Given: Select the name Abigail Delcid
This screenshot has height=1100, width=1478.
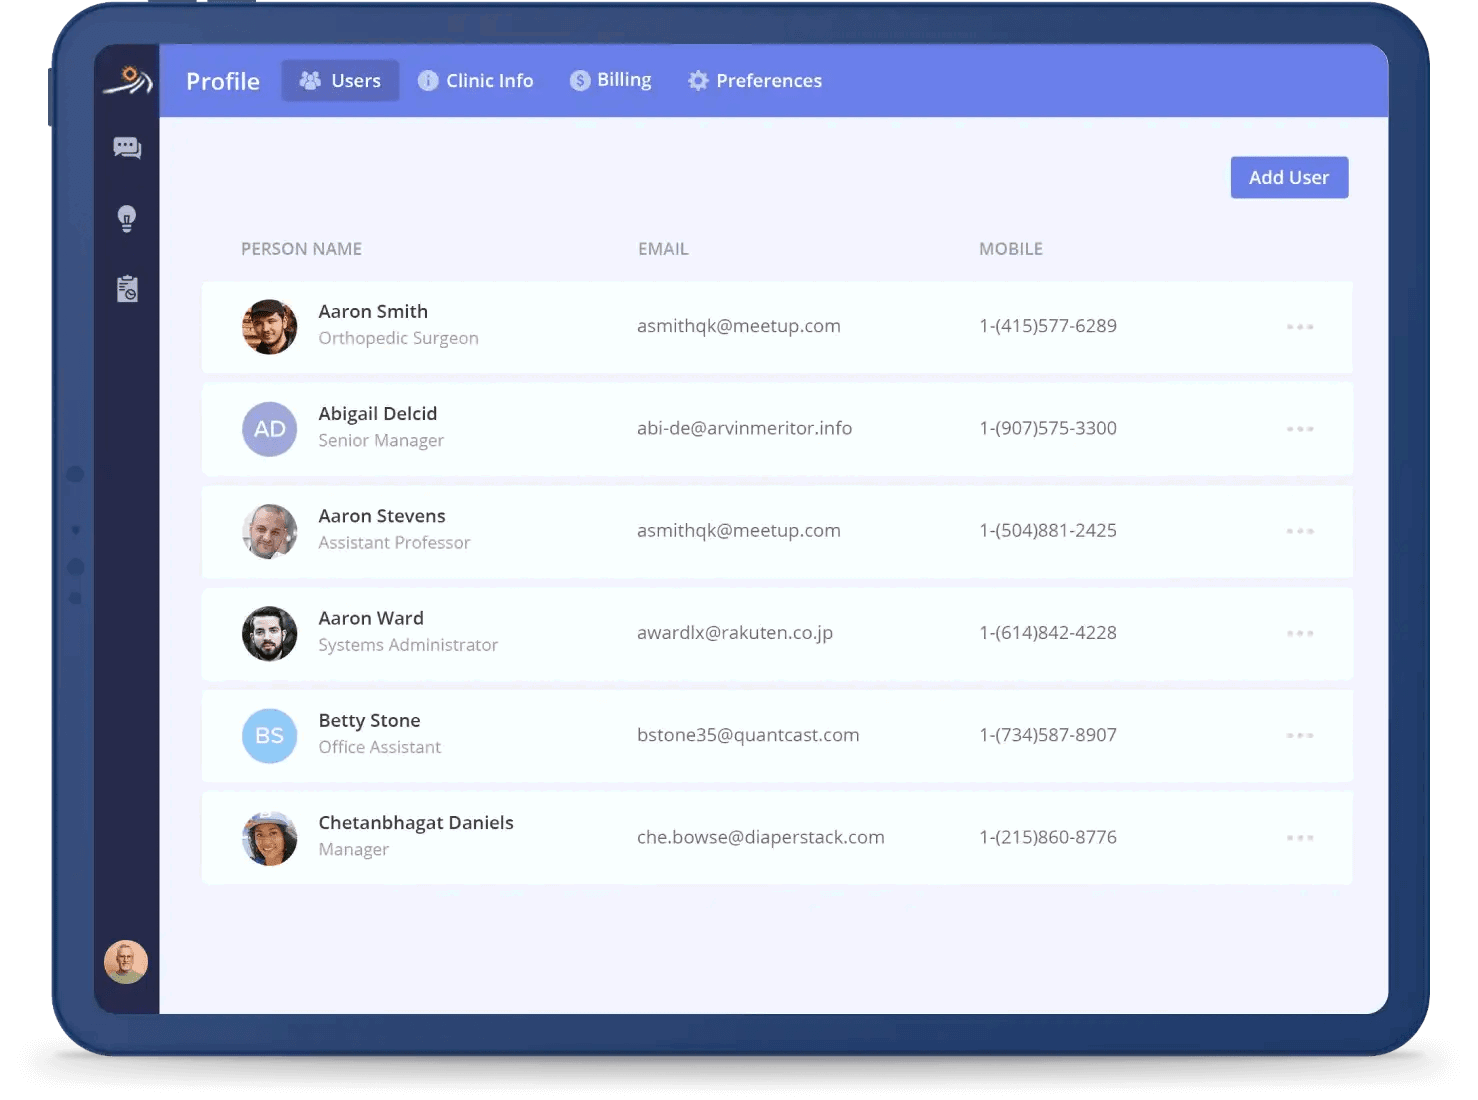Looking at the screenshot, I should pos(378,414).
